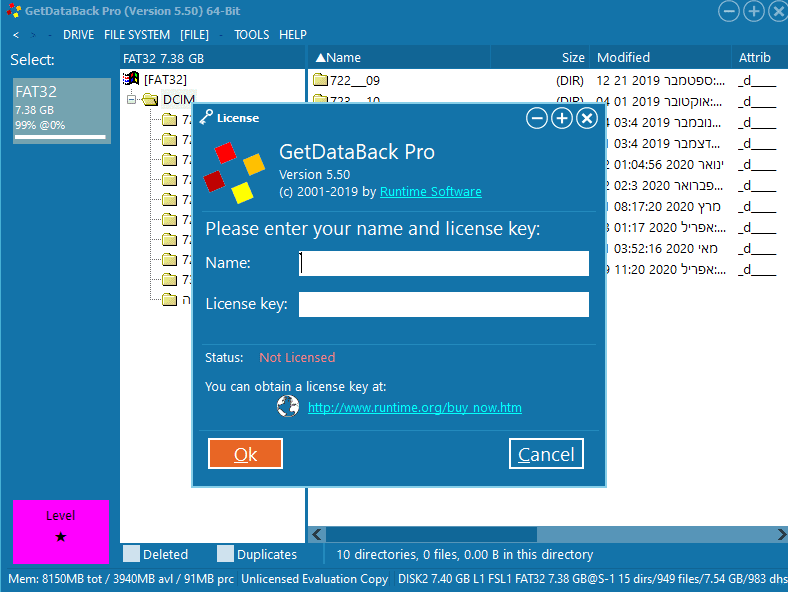Open the Runtime Software link
Image resolution: width=788 pixels, height=592 pixels.
[431, 191]
